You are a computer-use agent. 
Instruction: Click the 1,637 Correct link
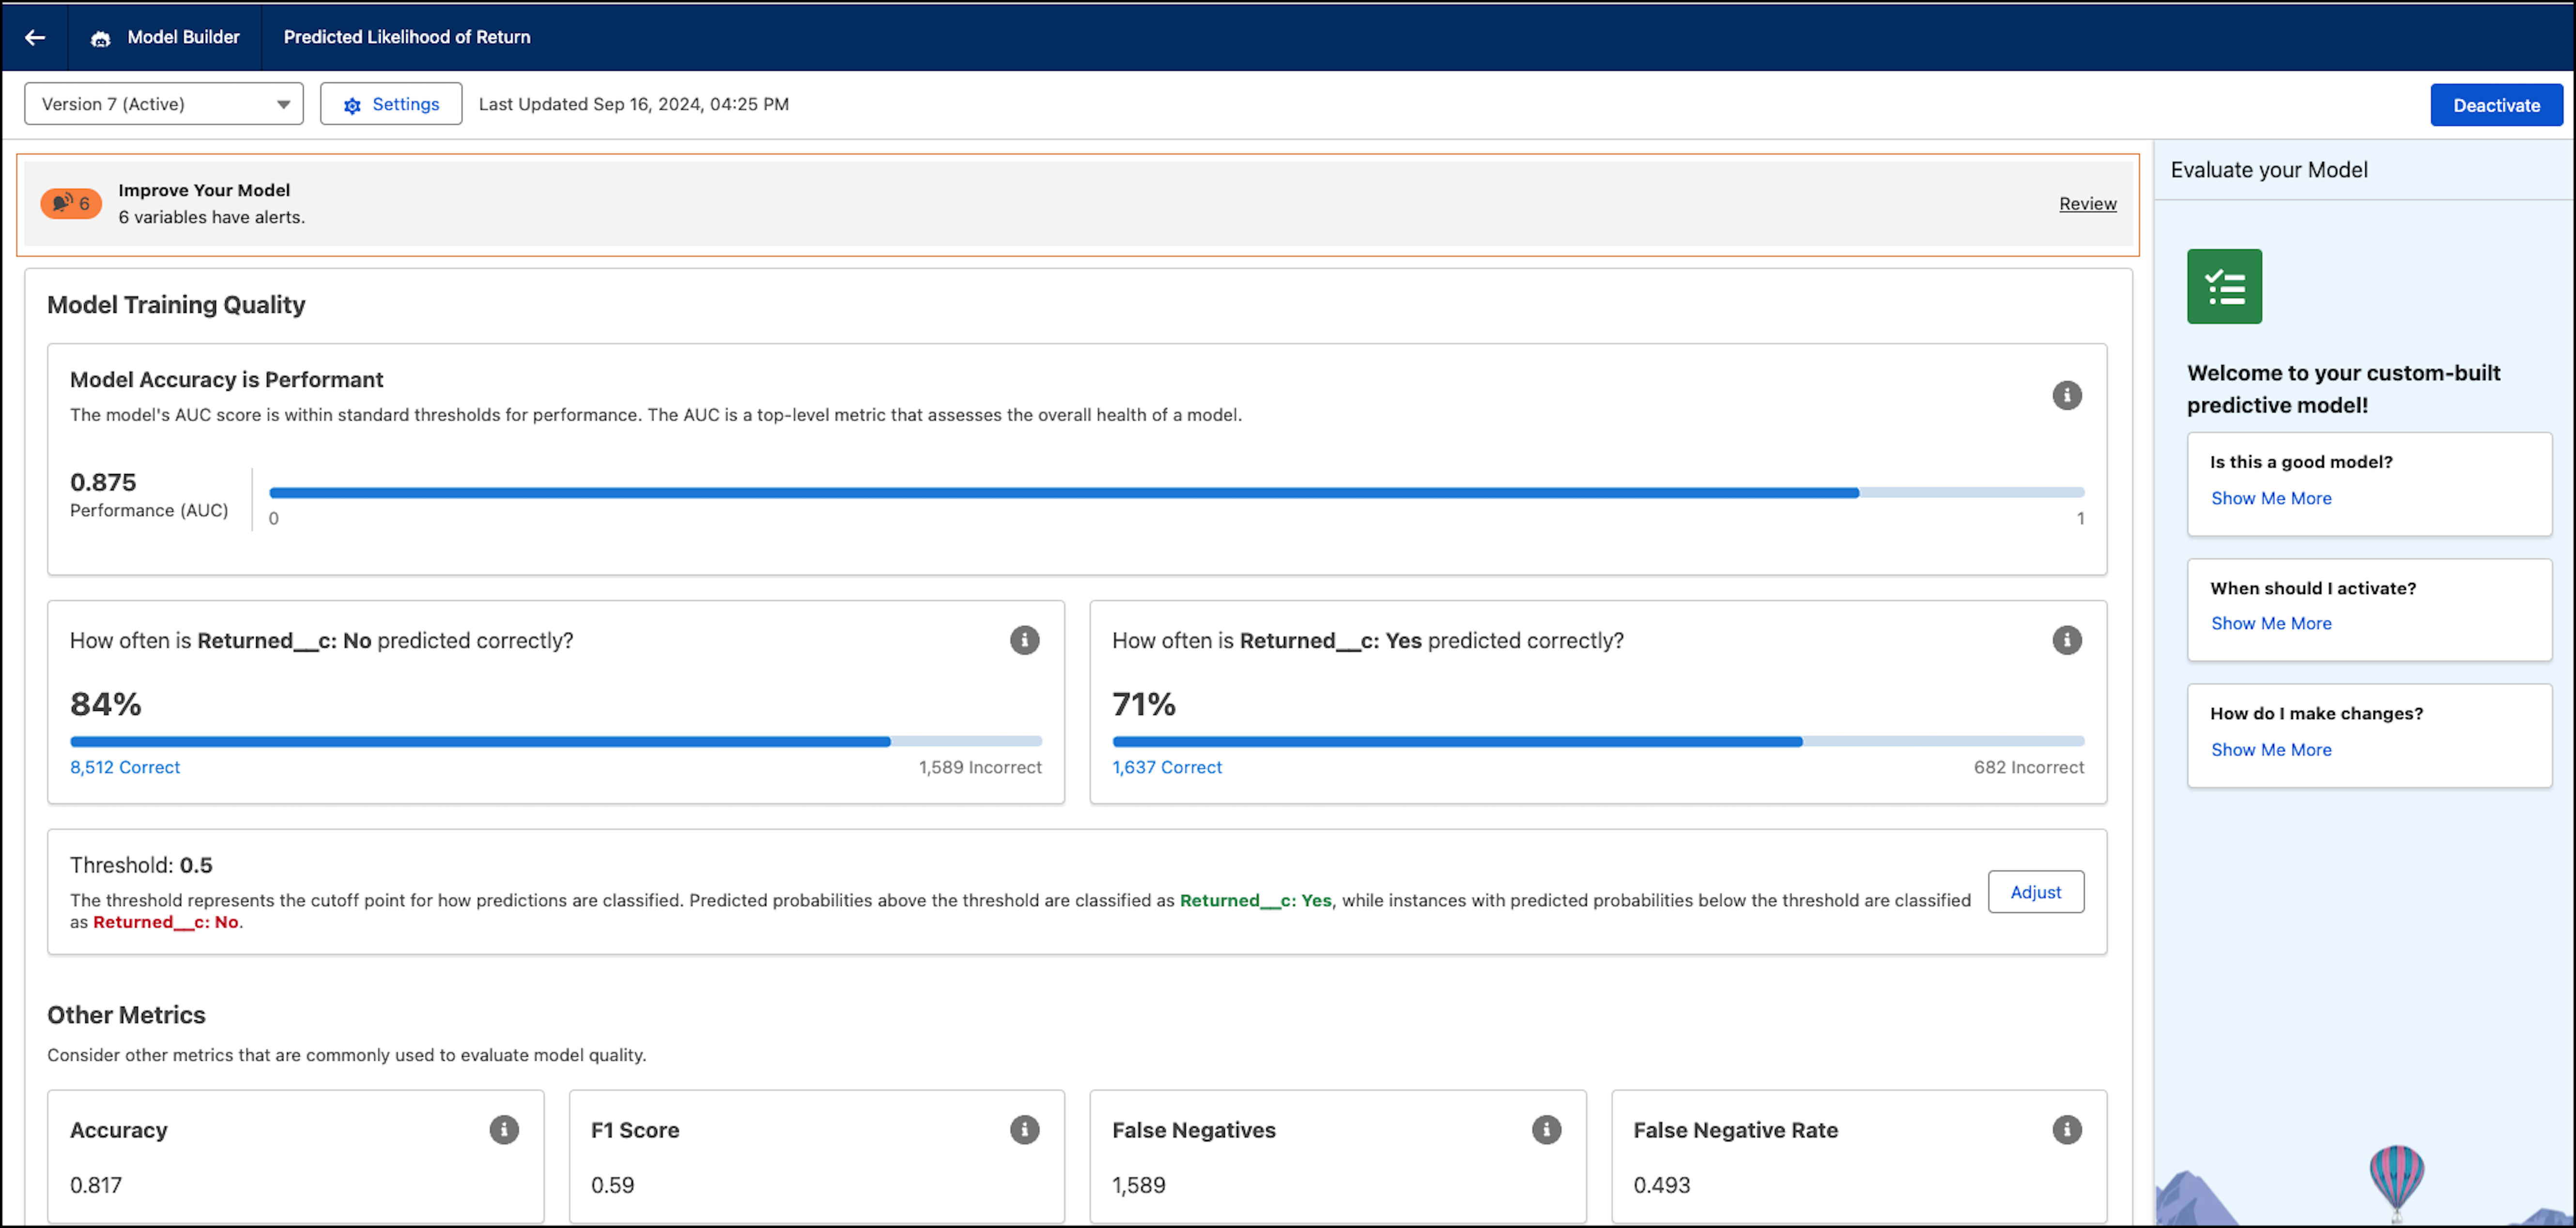coord(1167,767)
